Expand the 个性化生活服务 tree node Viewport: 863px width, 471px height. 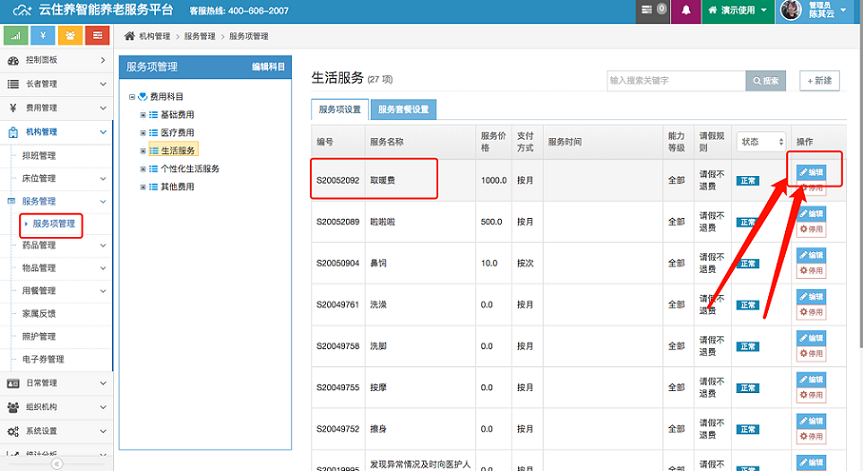click(x=142, y=169)
